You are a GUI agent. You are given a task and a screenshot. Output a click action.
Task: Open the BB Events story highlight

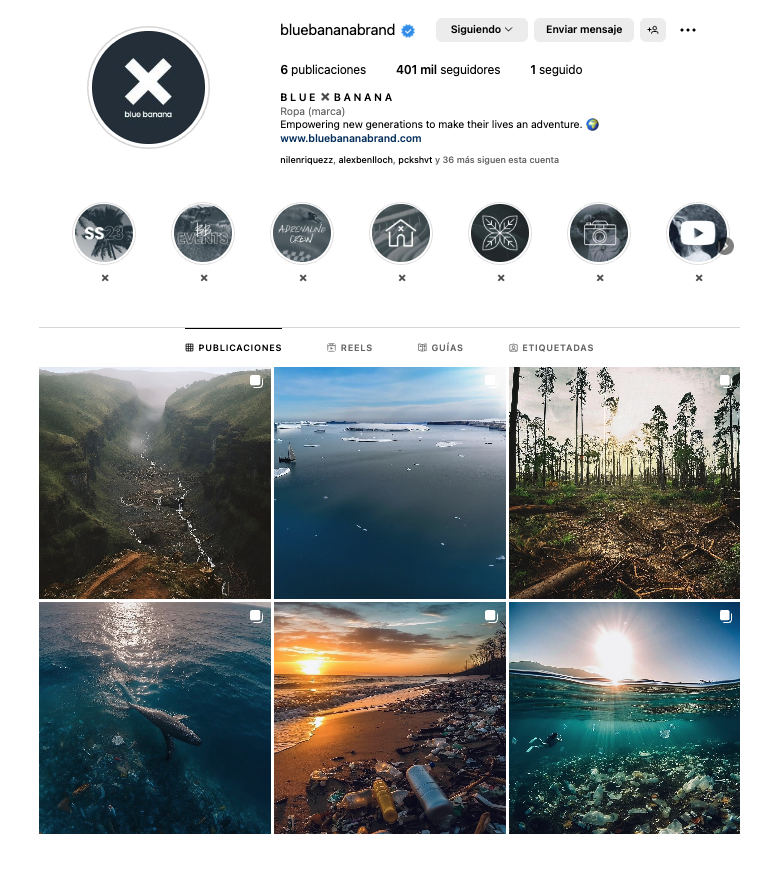[x=203, y=233]
